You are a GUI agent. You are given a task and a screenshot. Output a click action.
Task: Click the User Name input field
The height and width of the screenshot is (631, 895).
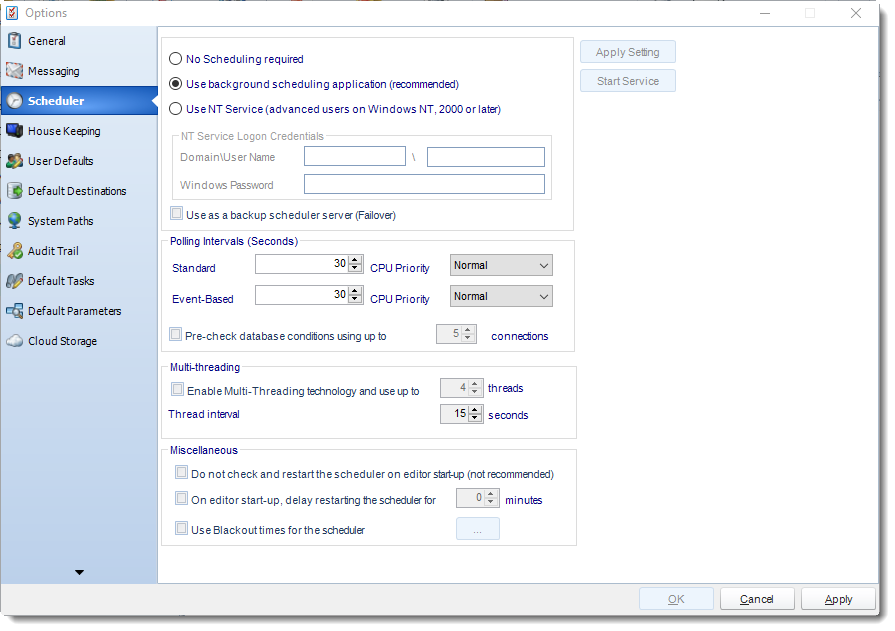click(486, 156)
